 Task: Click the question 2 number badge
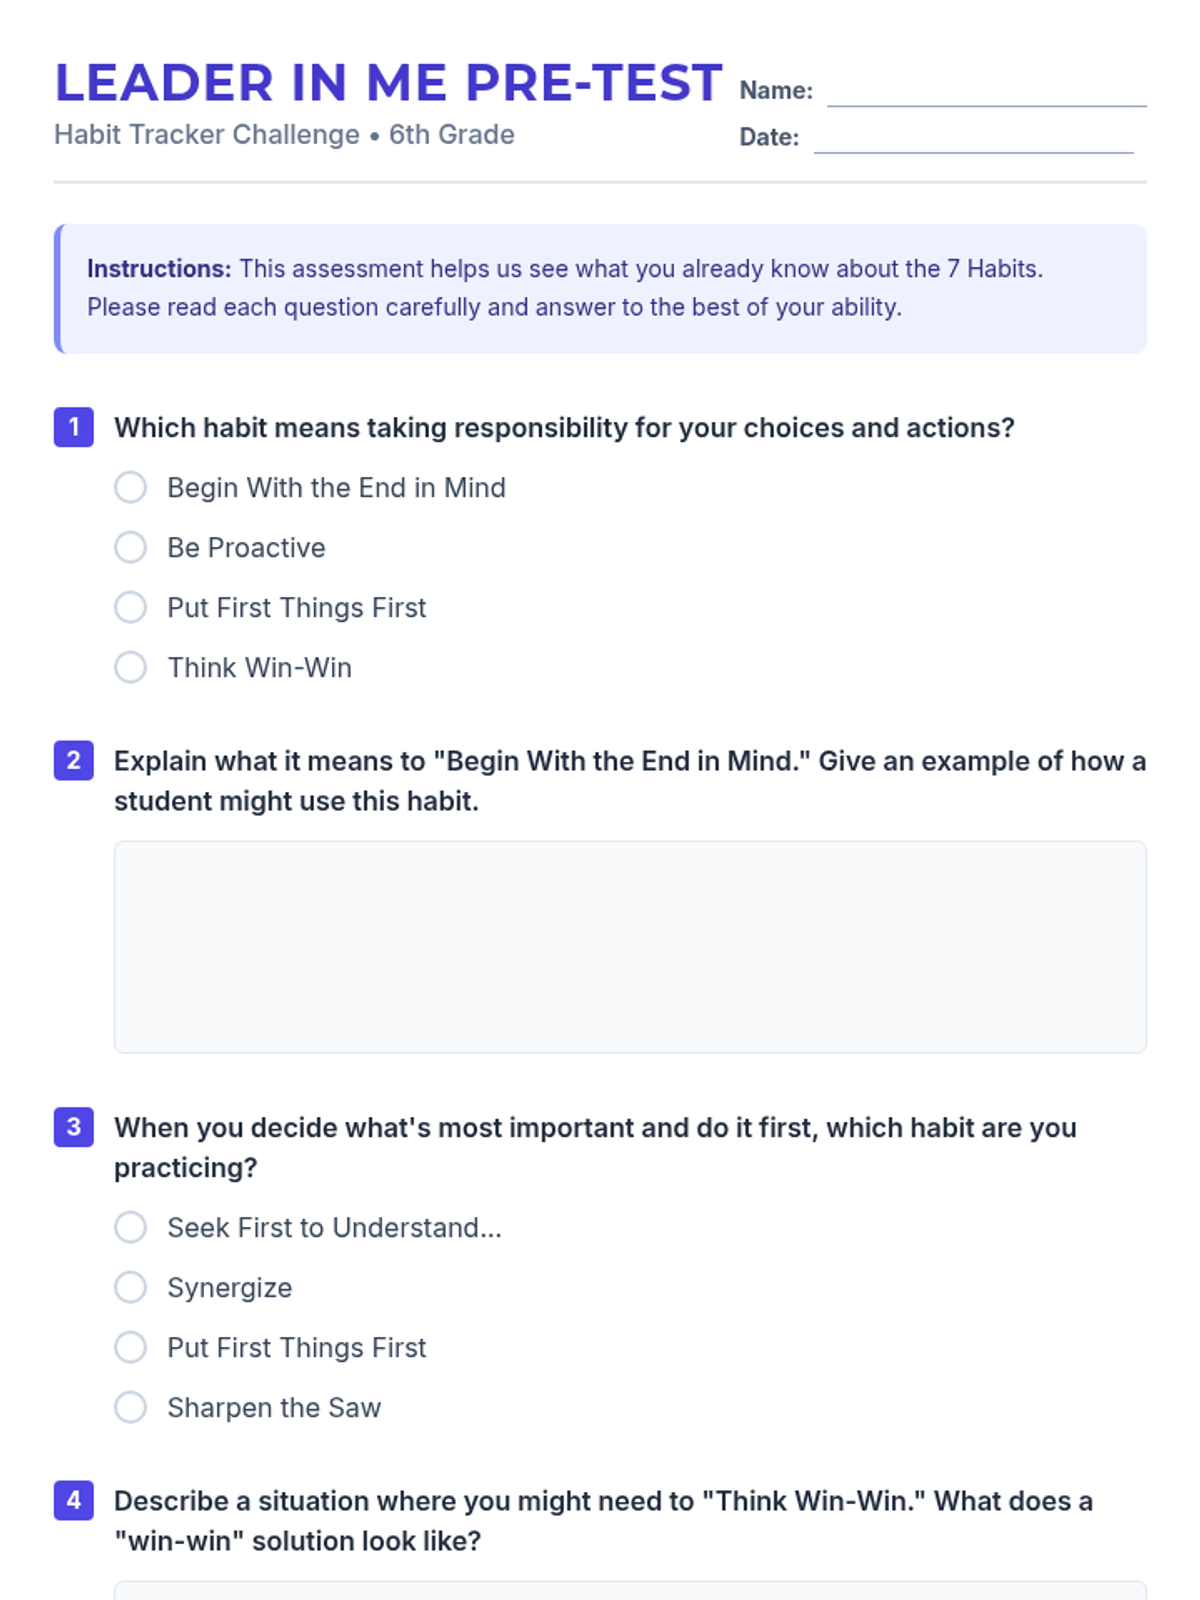pyautogui.click(x=74, y=761)
